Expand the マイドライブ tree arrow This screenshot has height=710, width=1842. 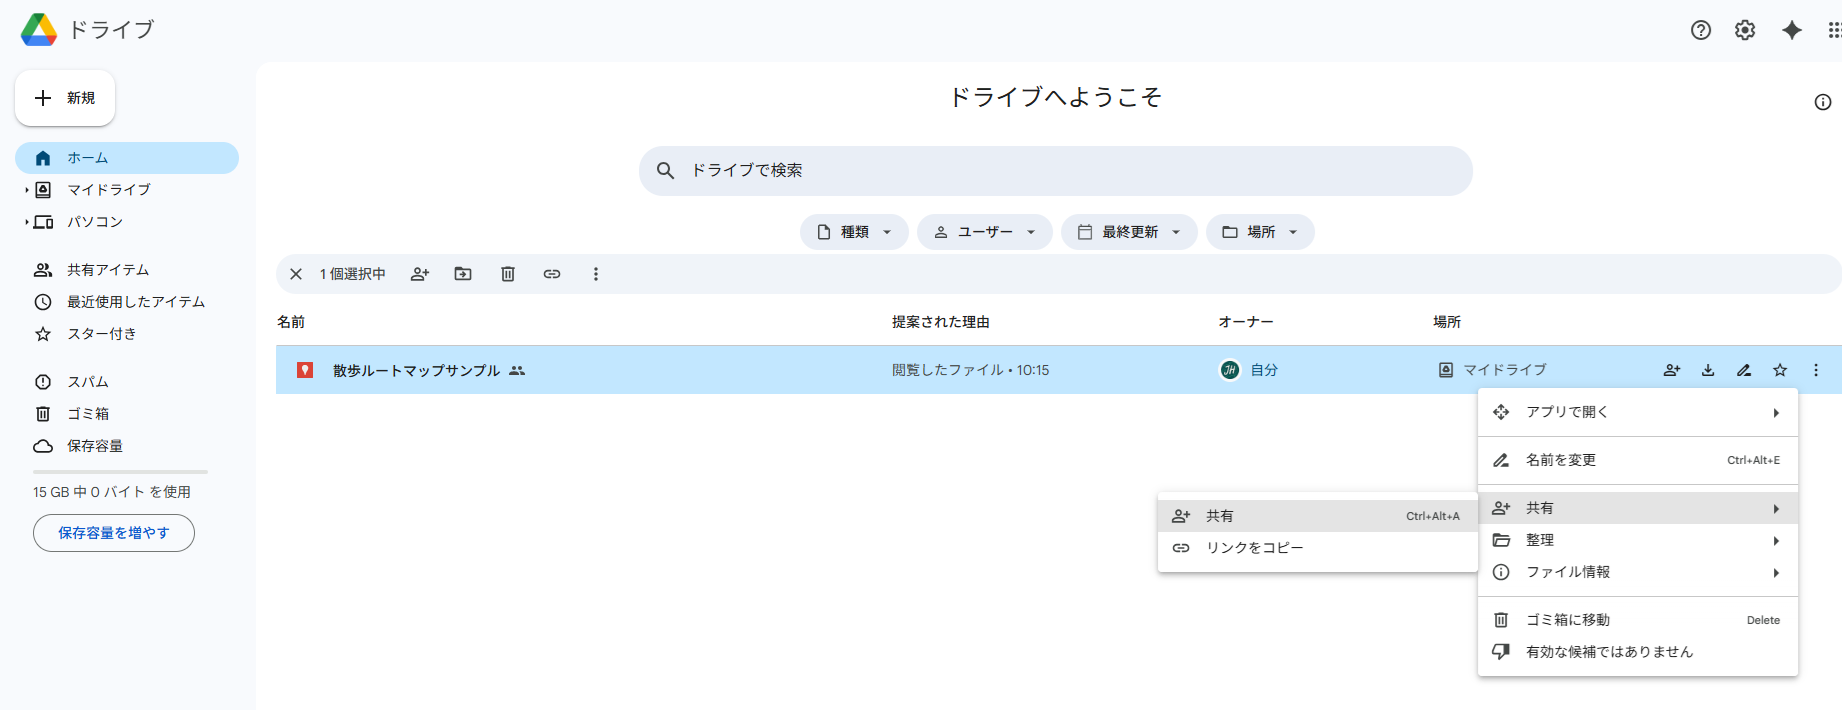27,190
